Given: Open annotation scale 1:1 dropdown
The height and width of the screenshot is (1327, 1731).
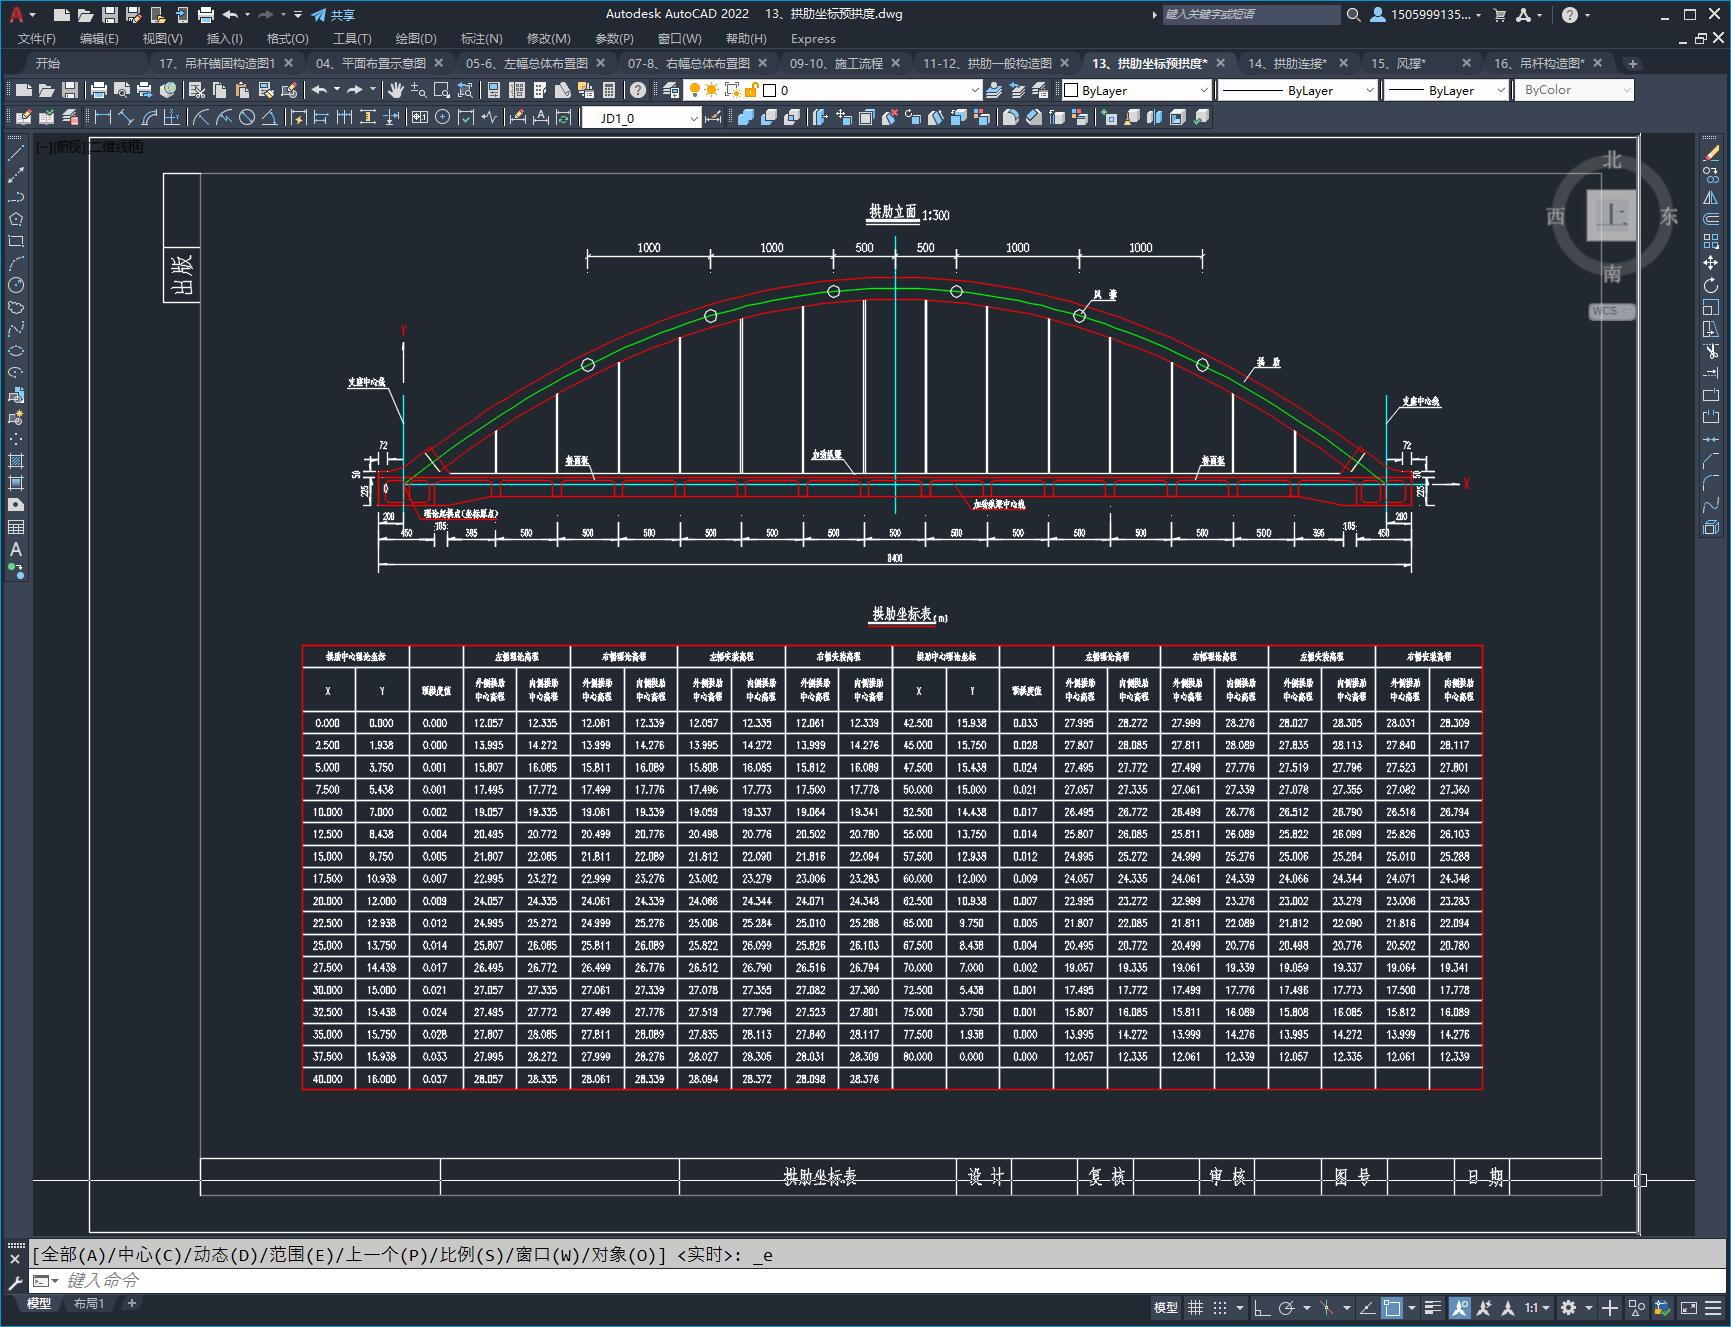Looking at the screenshot, I should point(1537,1307).
